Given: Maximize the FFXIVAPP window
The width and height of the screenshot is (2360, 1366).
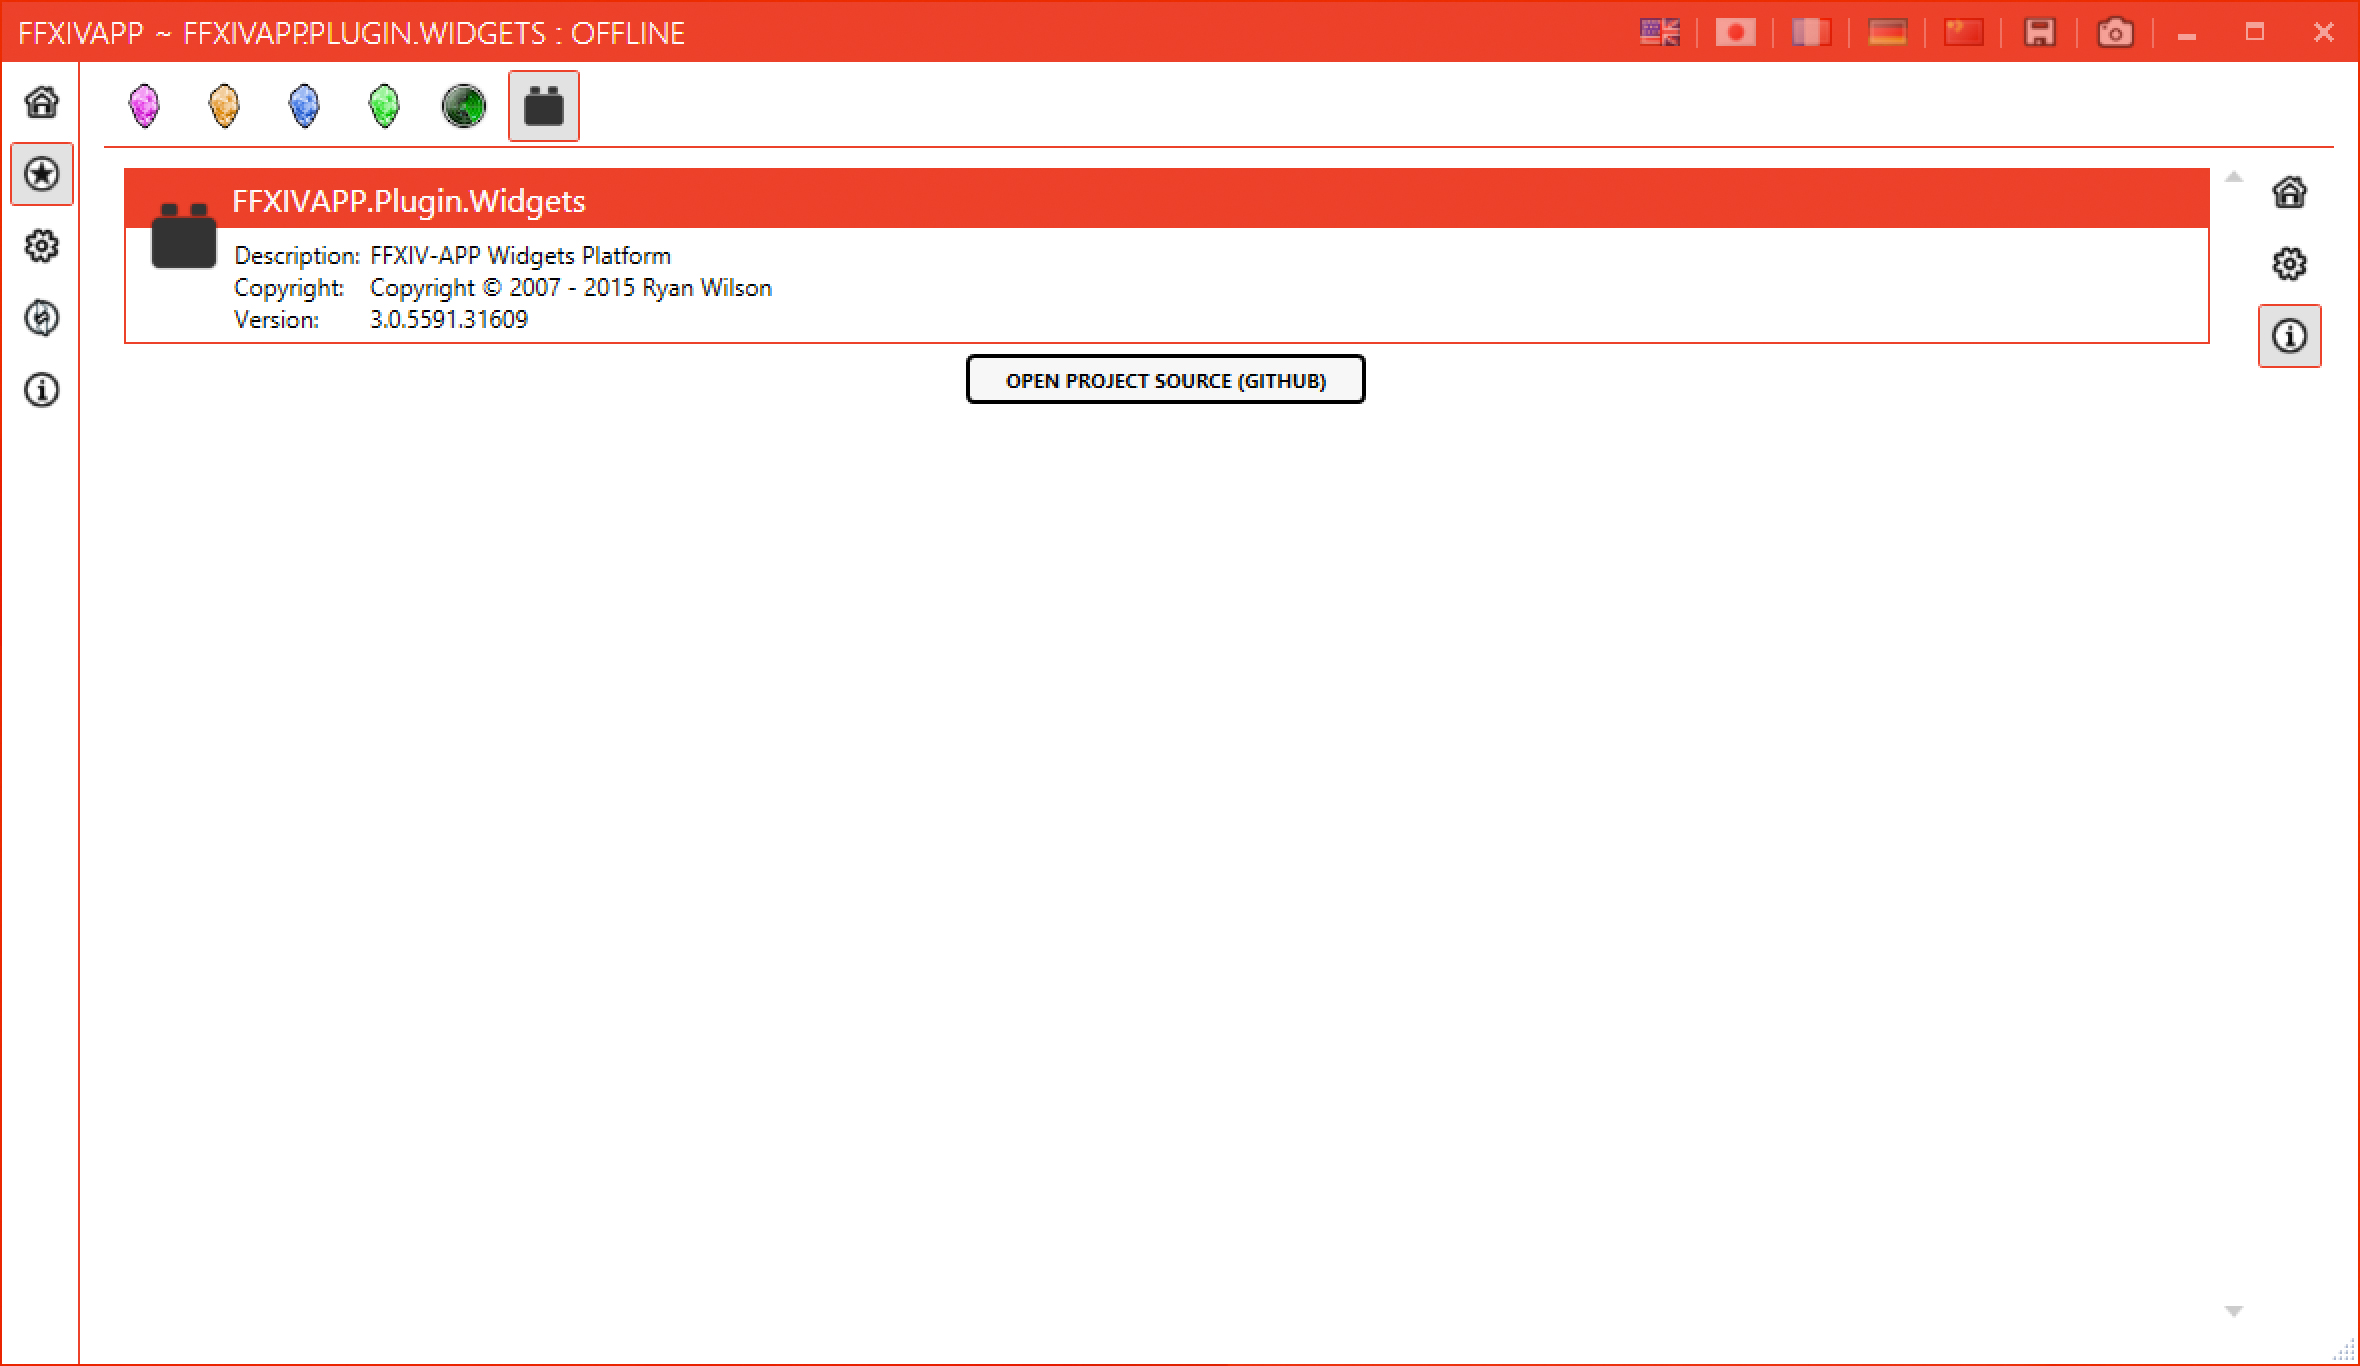Looking at the screenshot, I should [x=2255, y=33].
